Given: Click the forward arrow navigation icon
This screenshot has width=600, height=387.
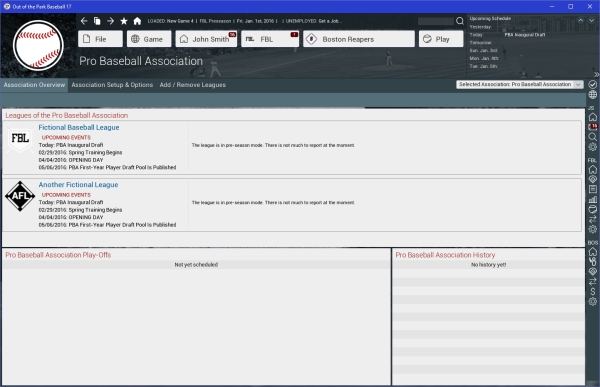Looking at the screenshot, I should pyautogui.click(x=110, y=21).
